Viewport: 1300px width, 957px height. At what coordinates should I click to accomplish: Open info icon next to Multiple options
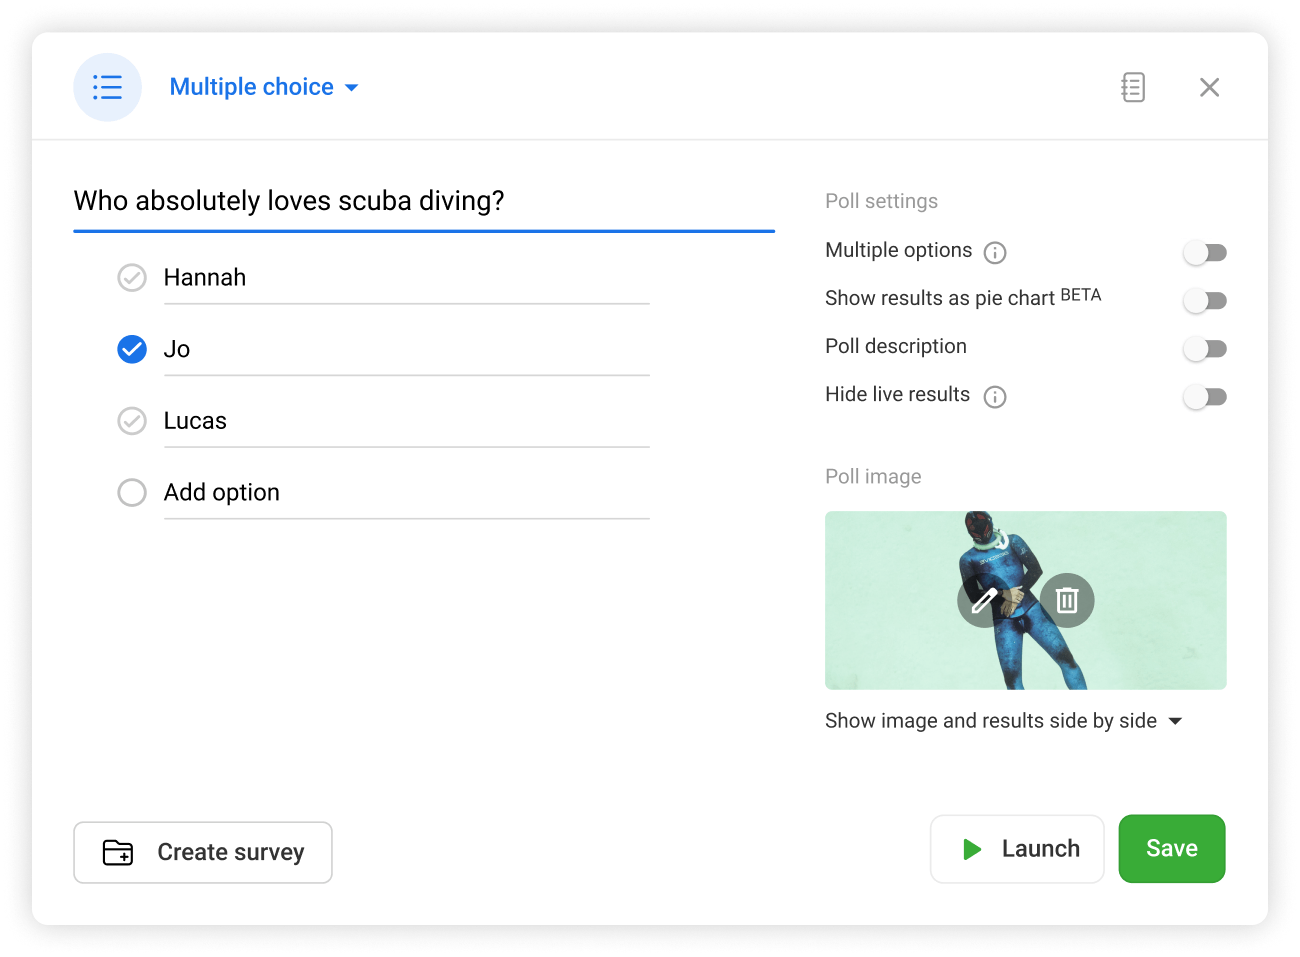(995, 252)
